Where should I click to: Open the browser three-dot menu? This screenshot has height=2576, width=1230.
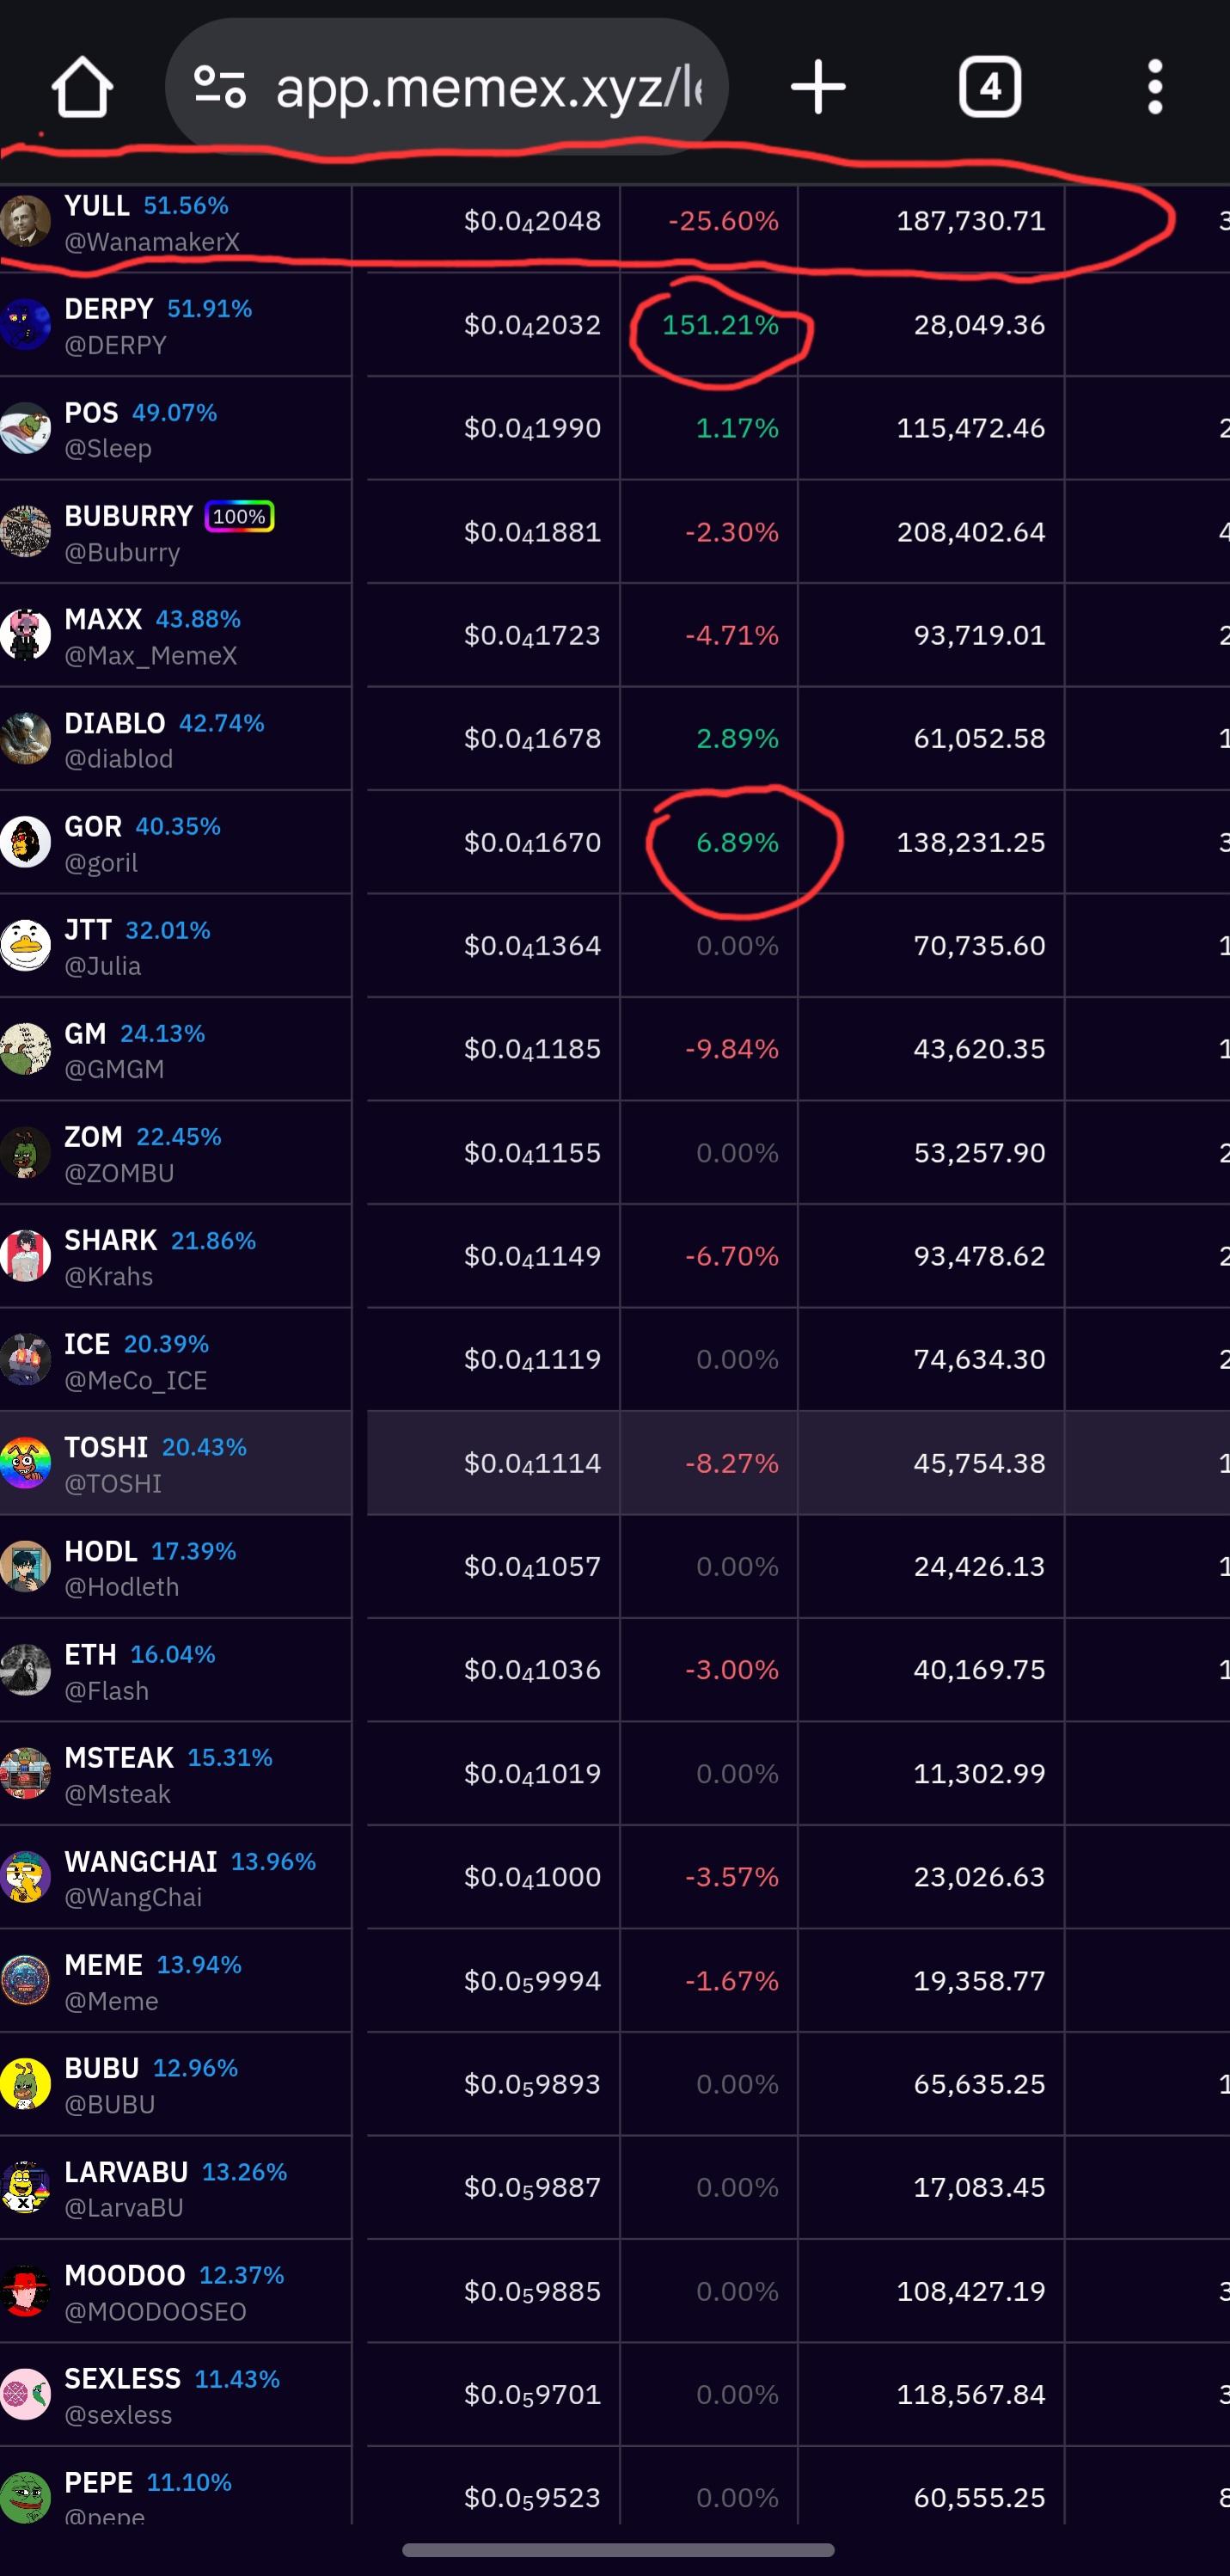click(x=1155, y=87)
